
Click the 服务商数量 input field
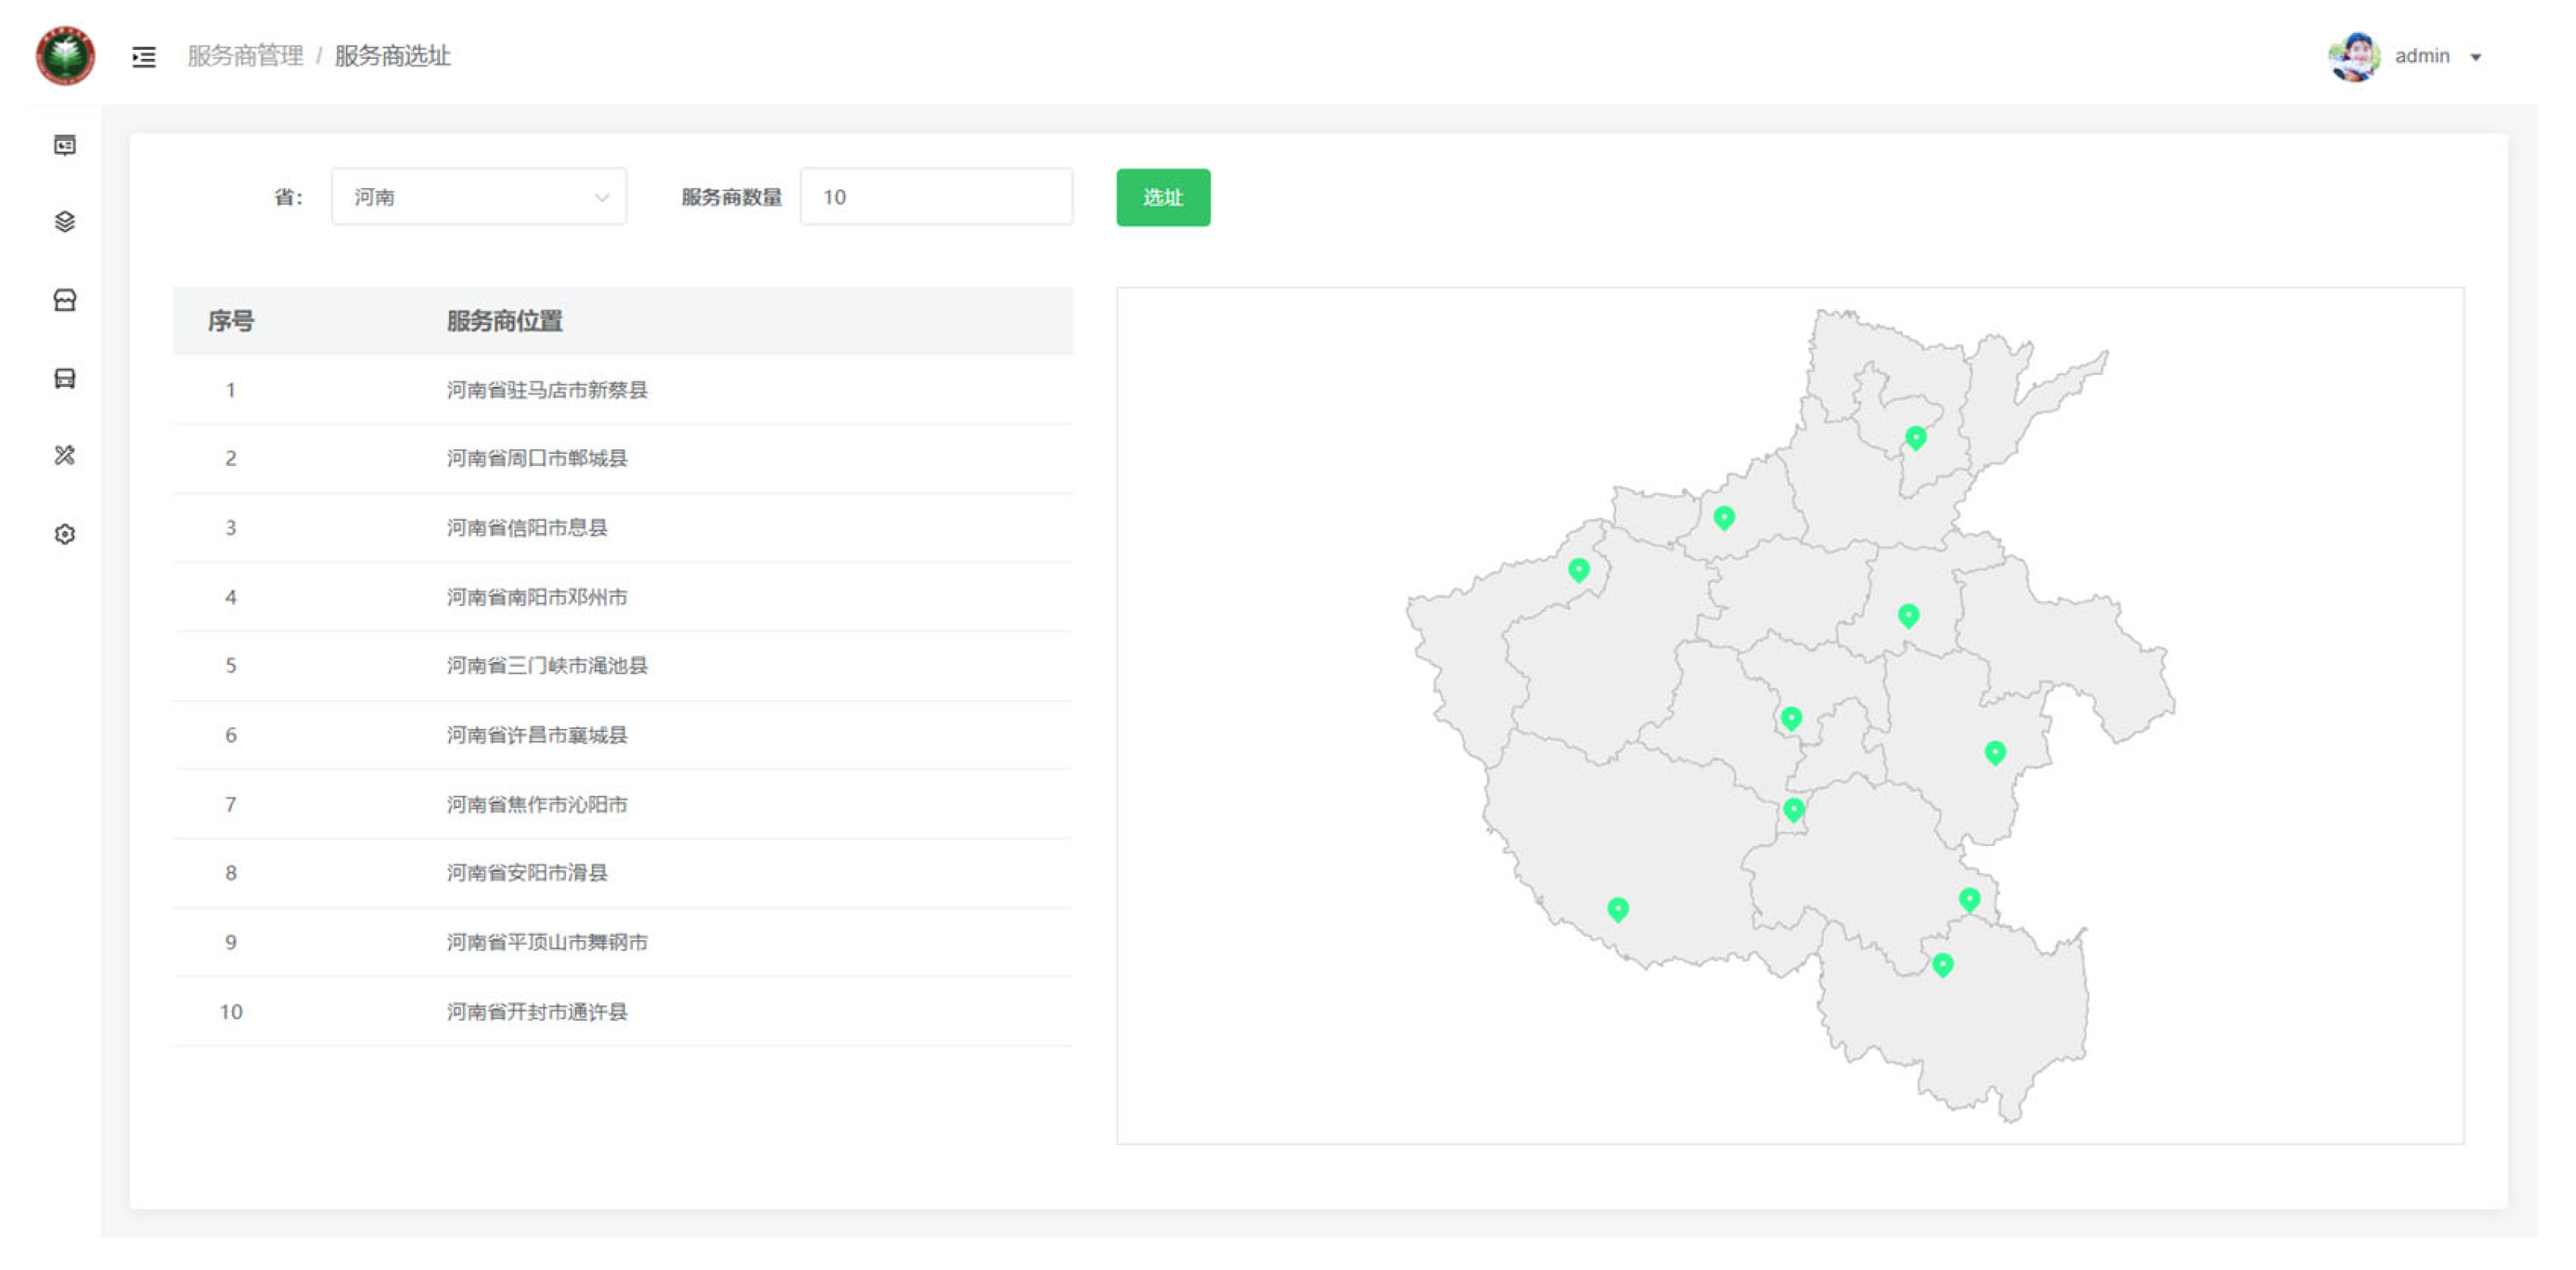pos(936,197)
